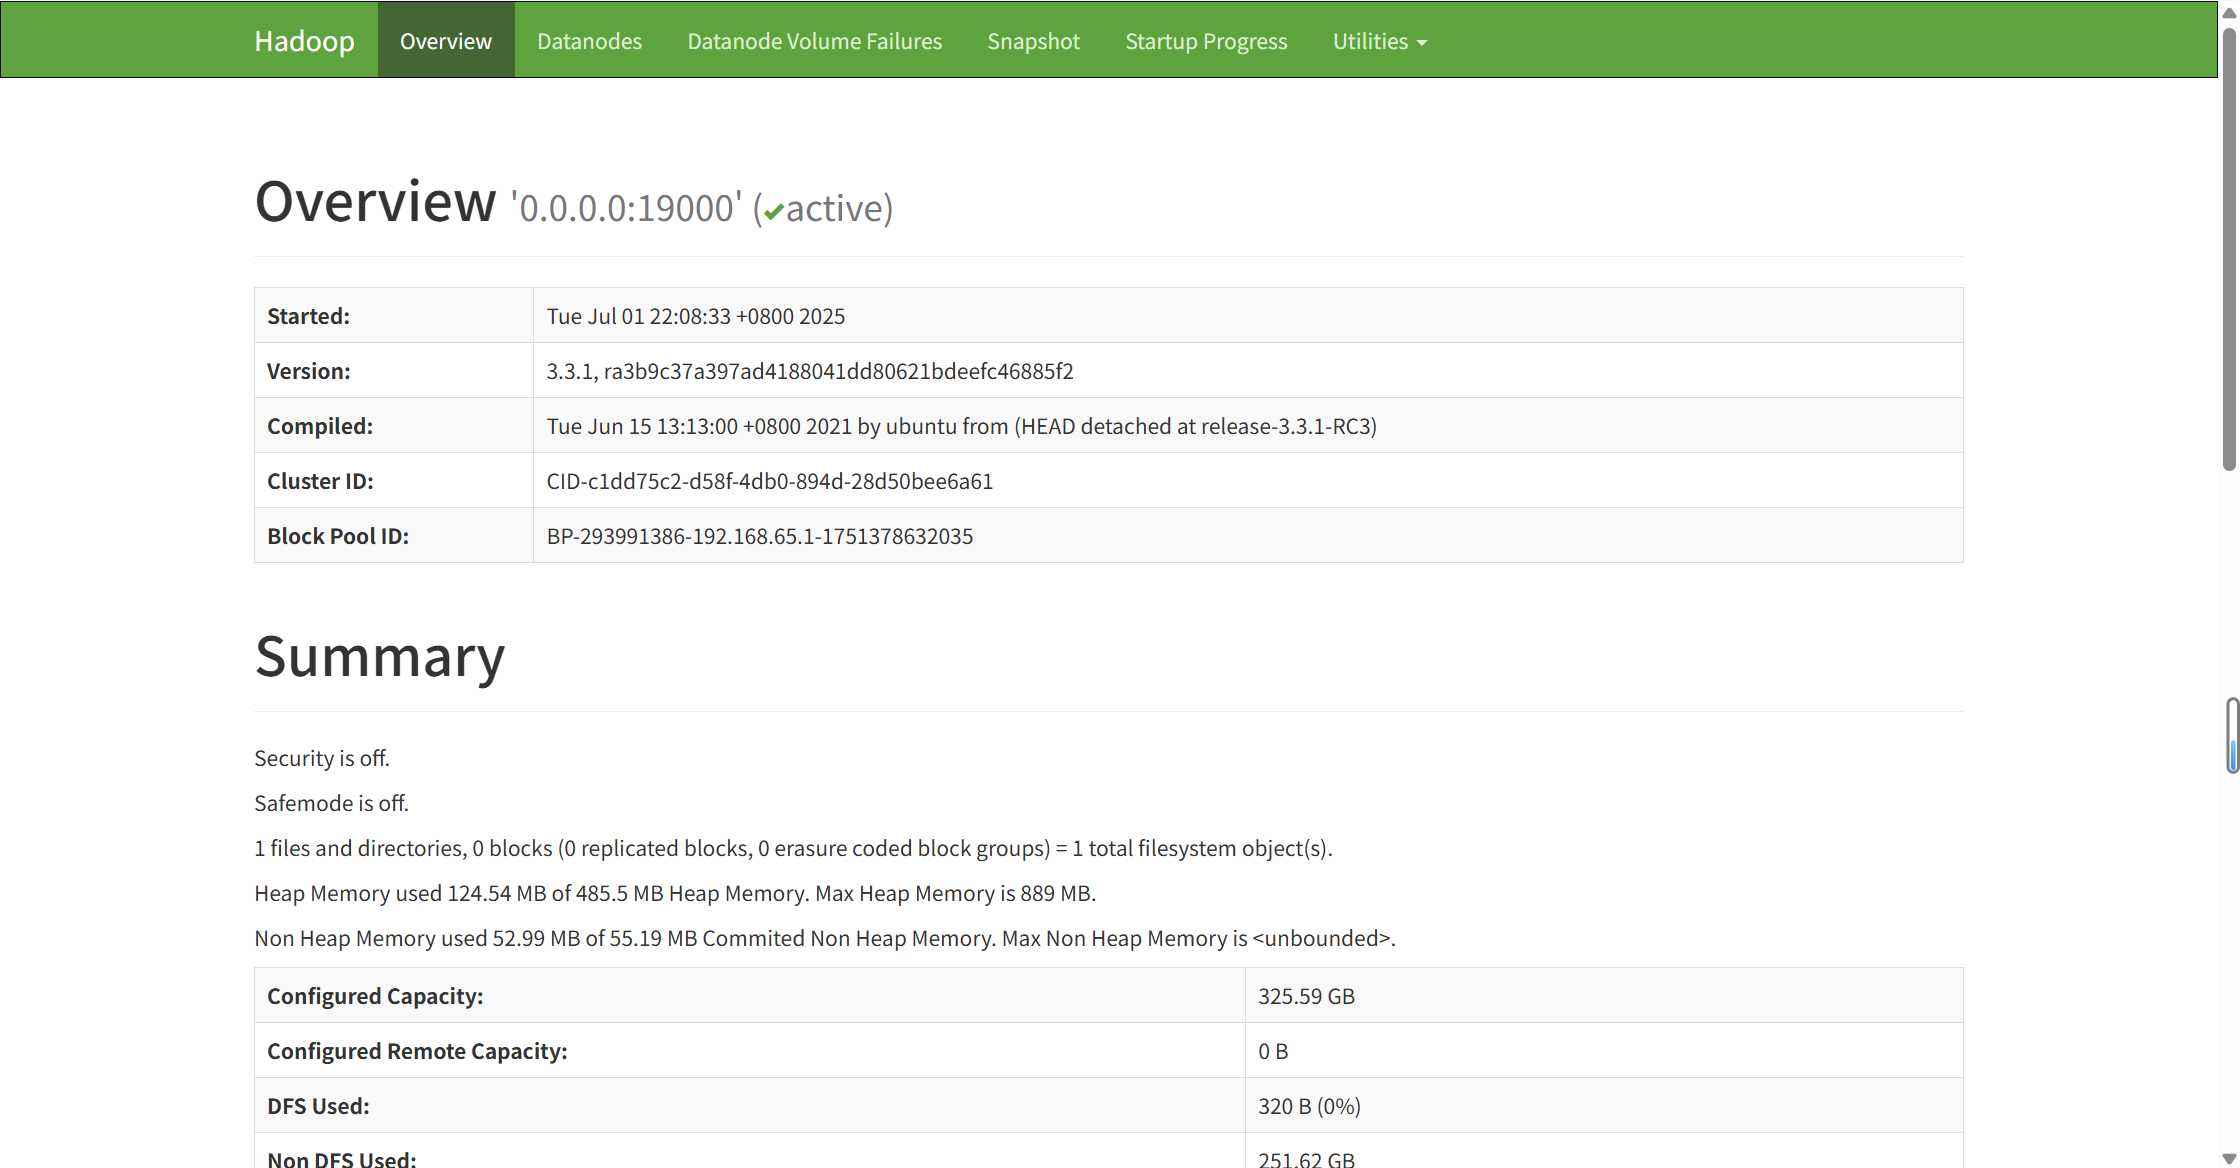
Task: Switch to the Startup Progress tab
Action: click(x=1206, y=41)
